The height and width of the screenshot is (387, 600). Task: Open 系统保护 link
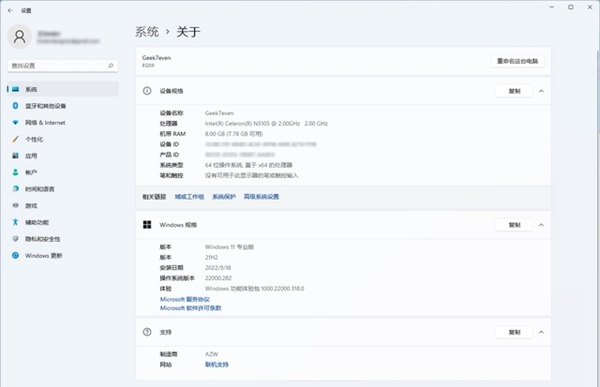(x=224, y=197)
